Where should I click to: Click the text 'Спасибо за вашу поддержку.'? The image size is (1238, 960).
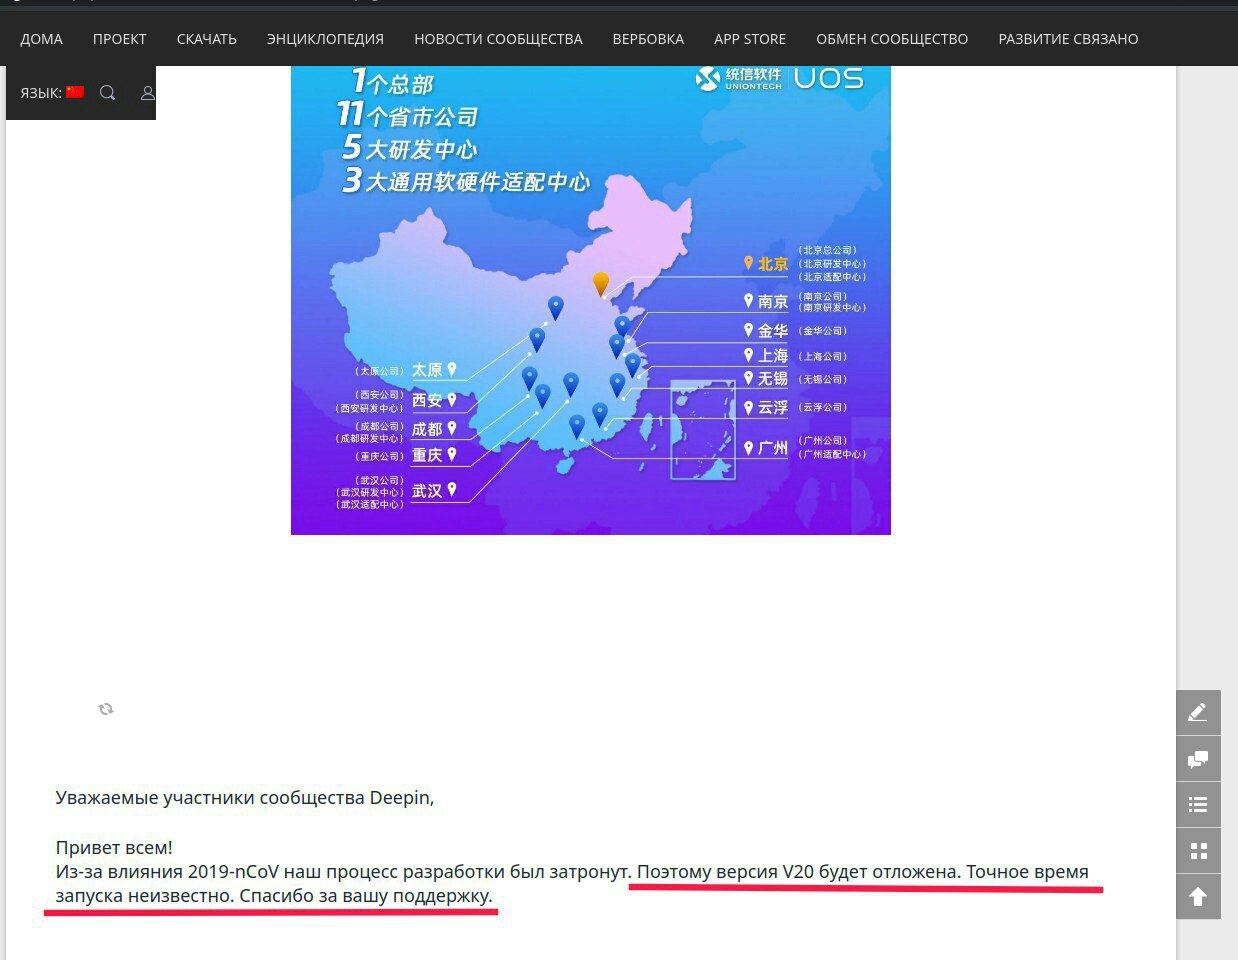click(366, 896)
